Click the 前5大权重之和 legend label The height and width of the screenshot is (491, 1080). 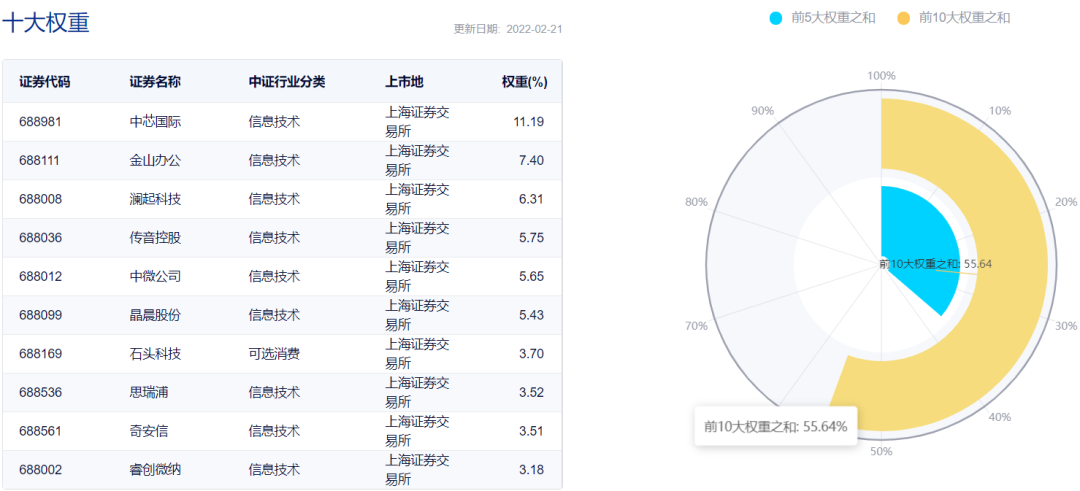833,18
